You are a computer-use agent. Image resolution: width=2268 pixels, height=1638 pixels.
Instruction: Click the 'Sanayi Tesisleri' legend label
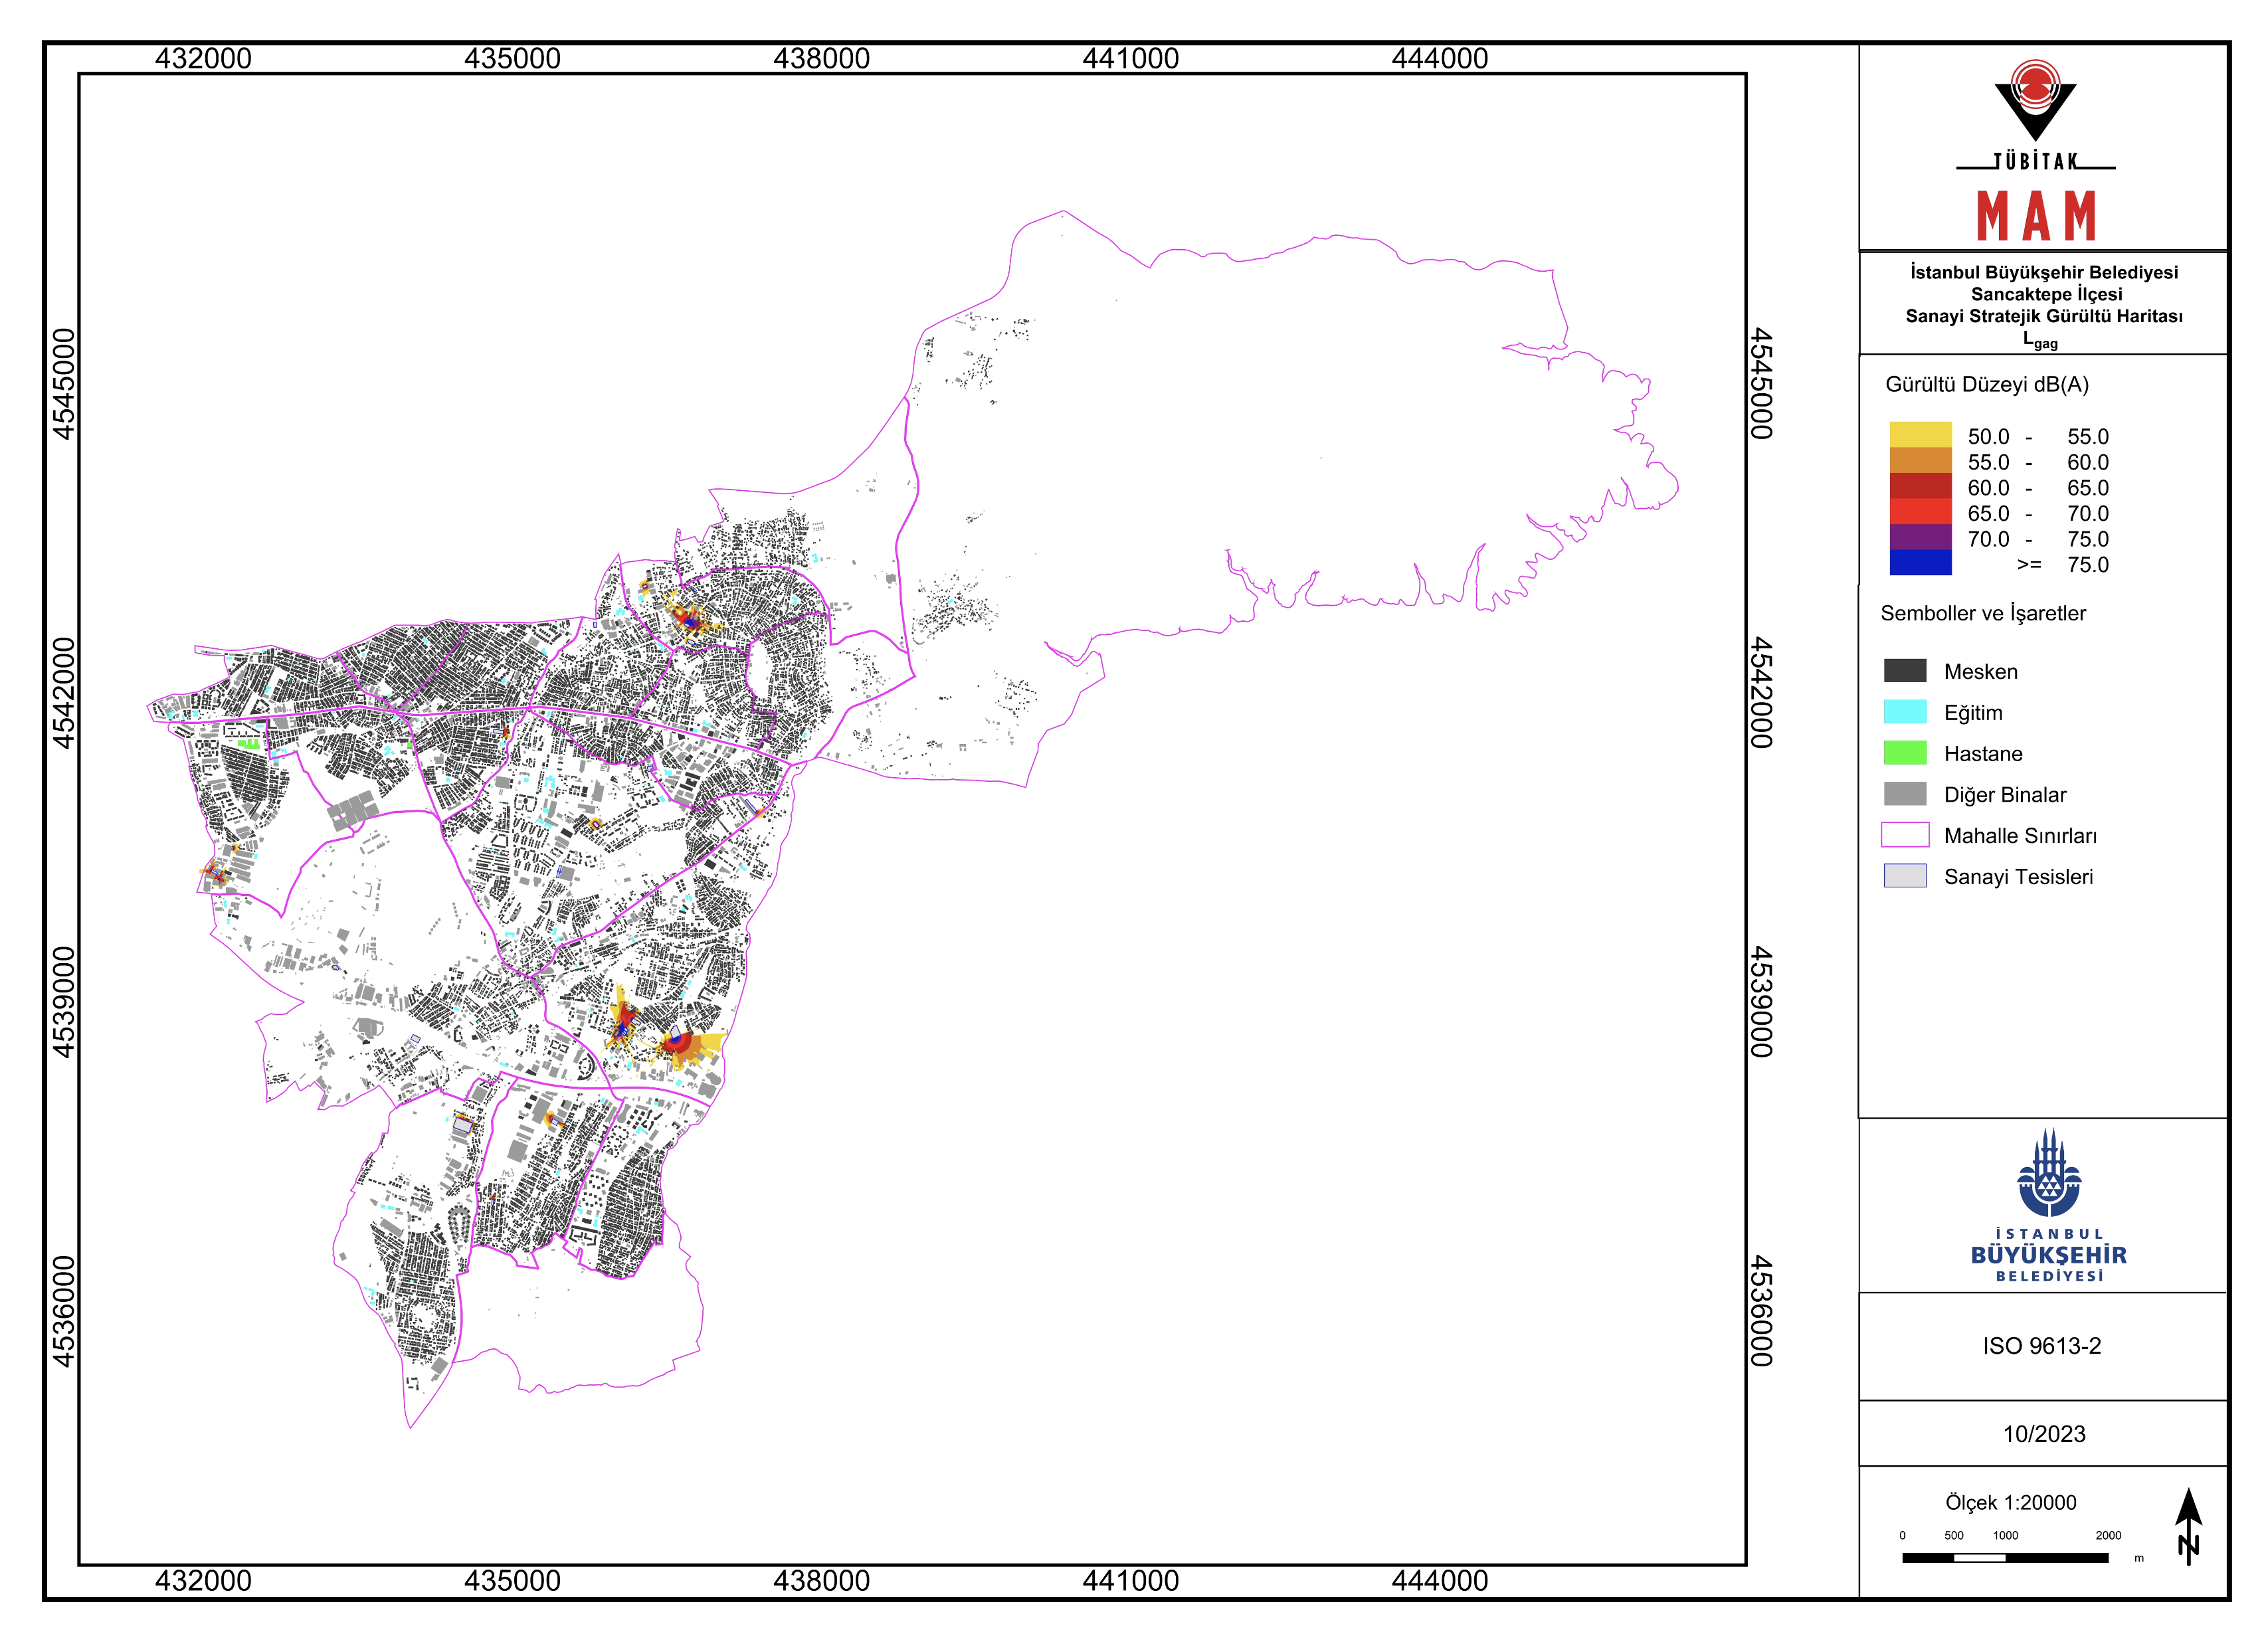pyautogui.click(x=2018, y=877)
